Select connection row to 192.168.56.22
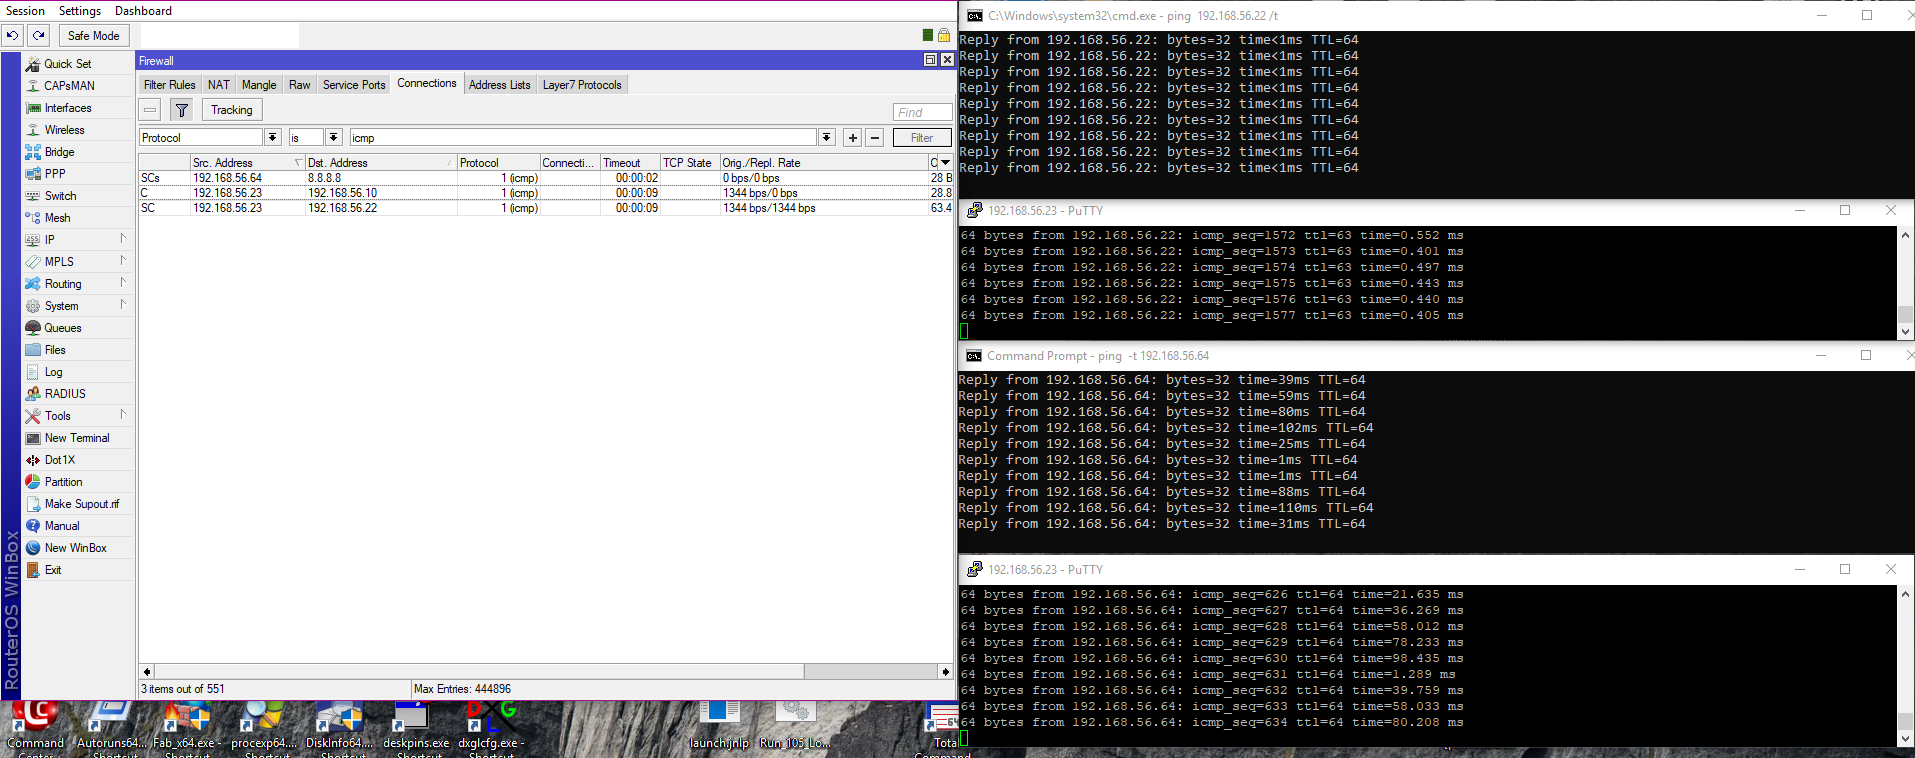 pyautogui.click(x=545, y=208)
